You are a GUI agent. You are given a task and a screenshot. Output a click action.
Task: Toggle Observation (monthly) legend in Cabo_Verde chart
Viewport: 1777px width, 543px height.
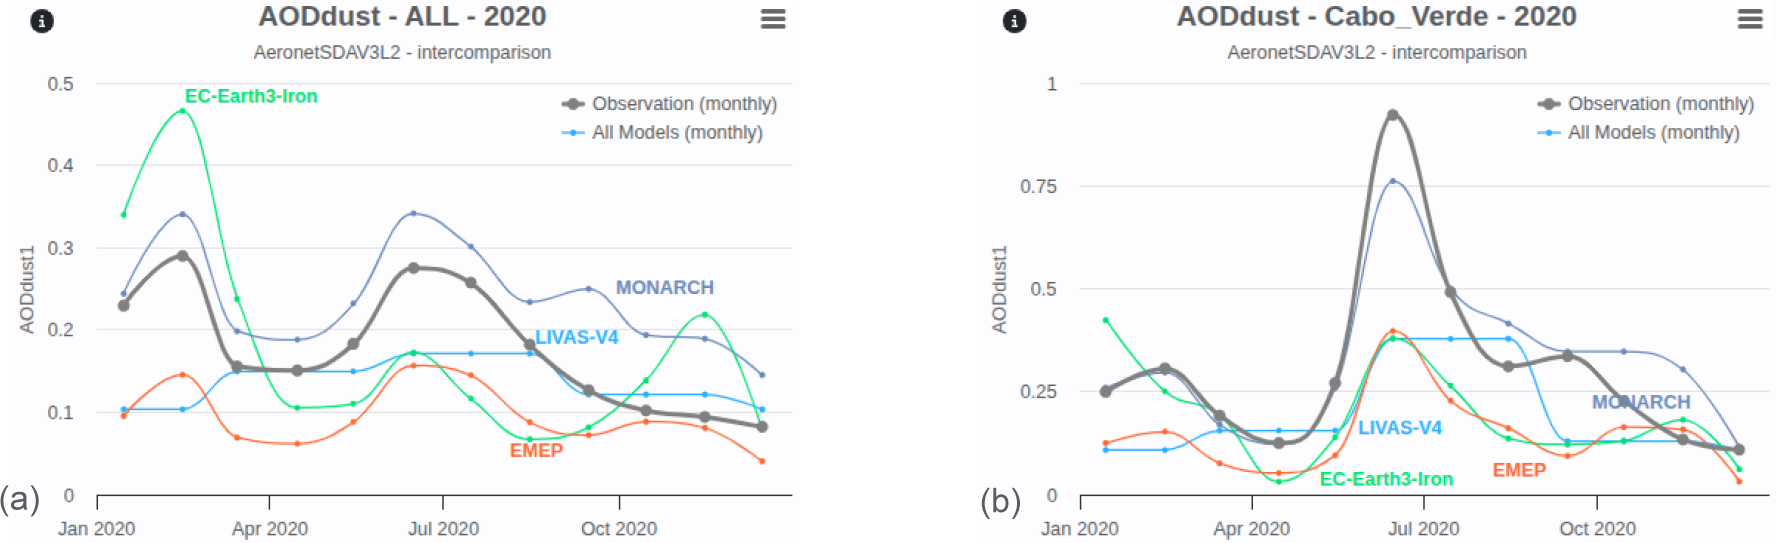coord(1659,104)
